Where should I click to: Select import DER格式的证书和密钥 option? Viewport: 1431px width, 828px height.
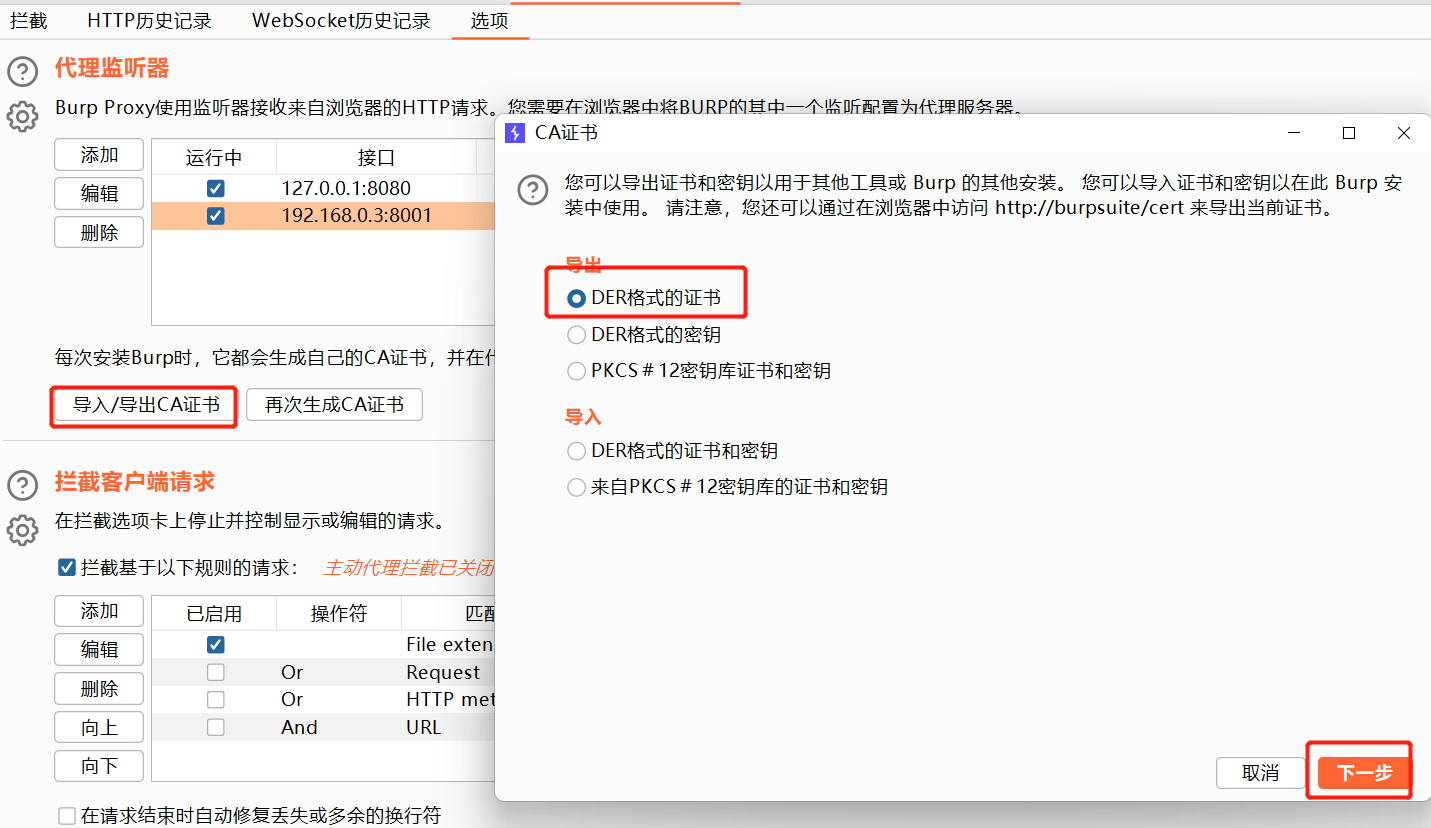point(576,451)
